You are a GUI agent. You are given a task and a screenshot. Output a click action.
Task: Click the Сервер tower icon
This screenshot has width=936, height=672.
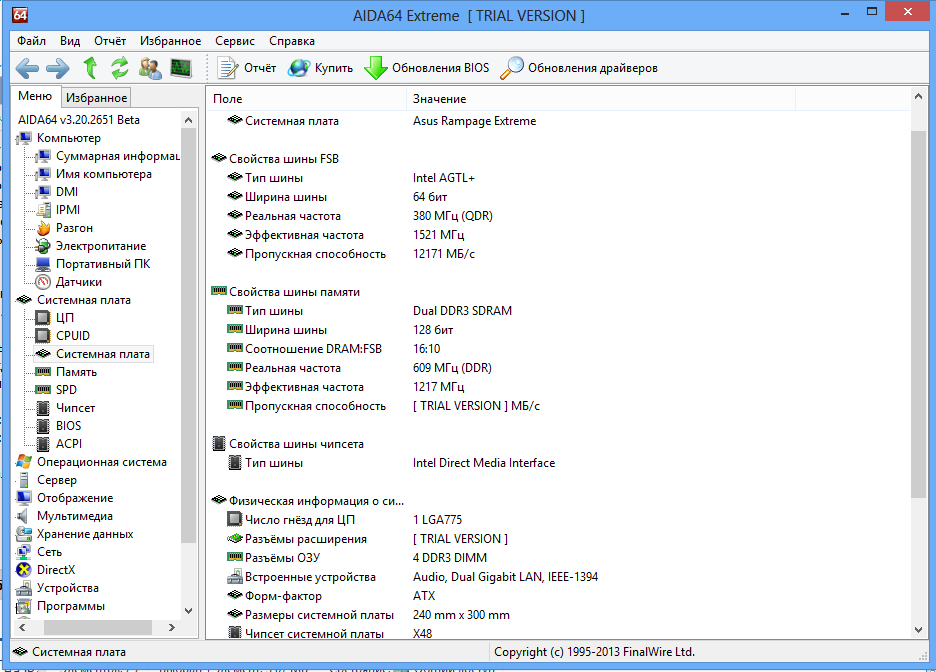click(24, 480)
